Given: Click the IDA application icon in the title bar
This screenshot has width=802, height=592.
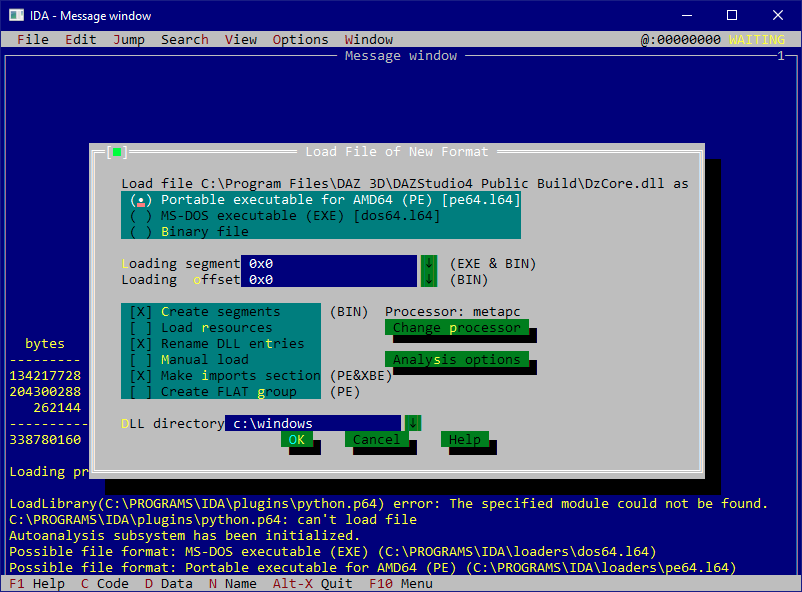Looking at the screenshot, I should coord(15,15).
